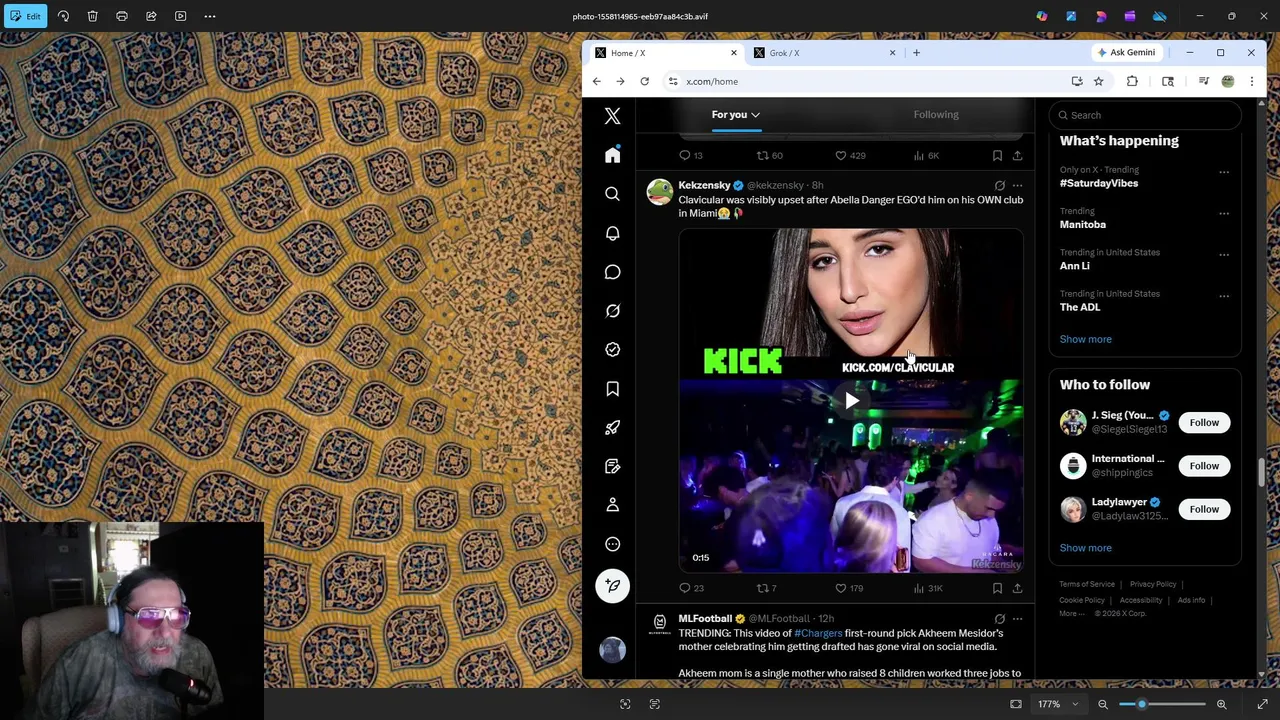Reload the x.com page

point(645,81)
